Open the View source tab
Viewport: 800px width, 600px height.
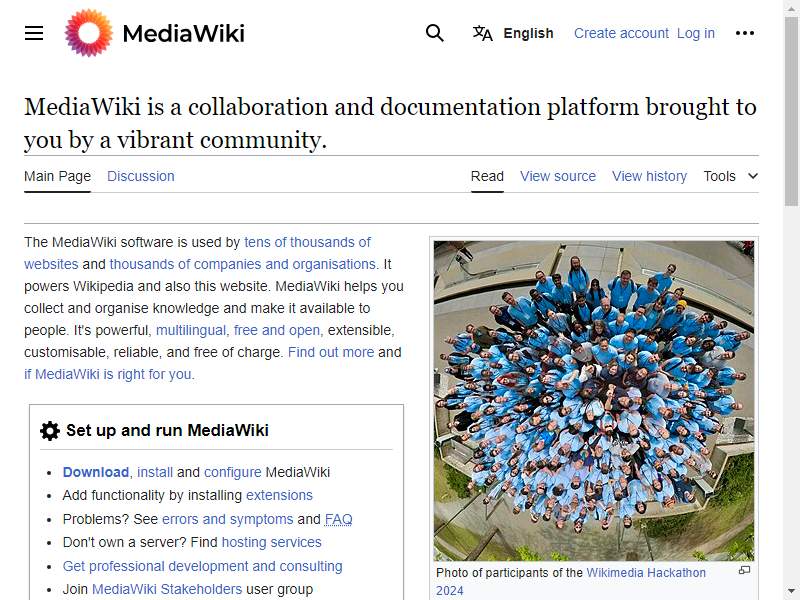coord(558,176)
